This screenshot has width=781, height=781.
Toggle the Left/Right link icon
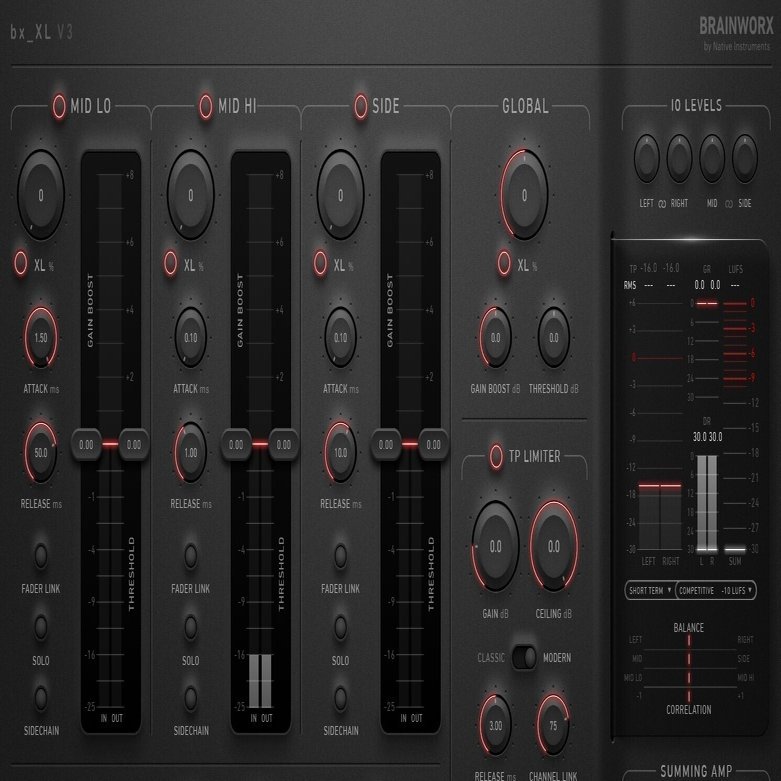tap(662, 204)
